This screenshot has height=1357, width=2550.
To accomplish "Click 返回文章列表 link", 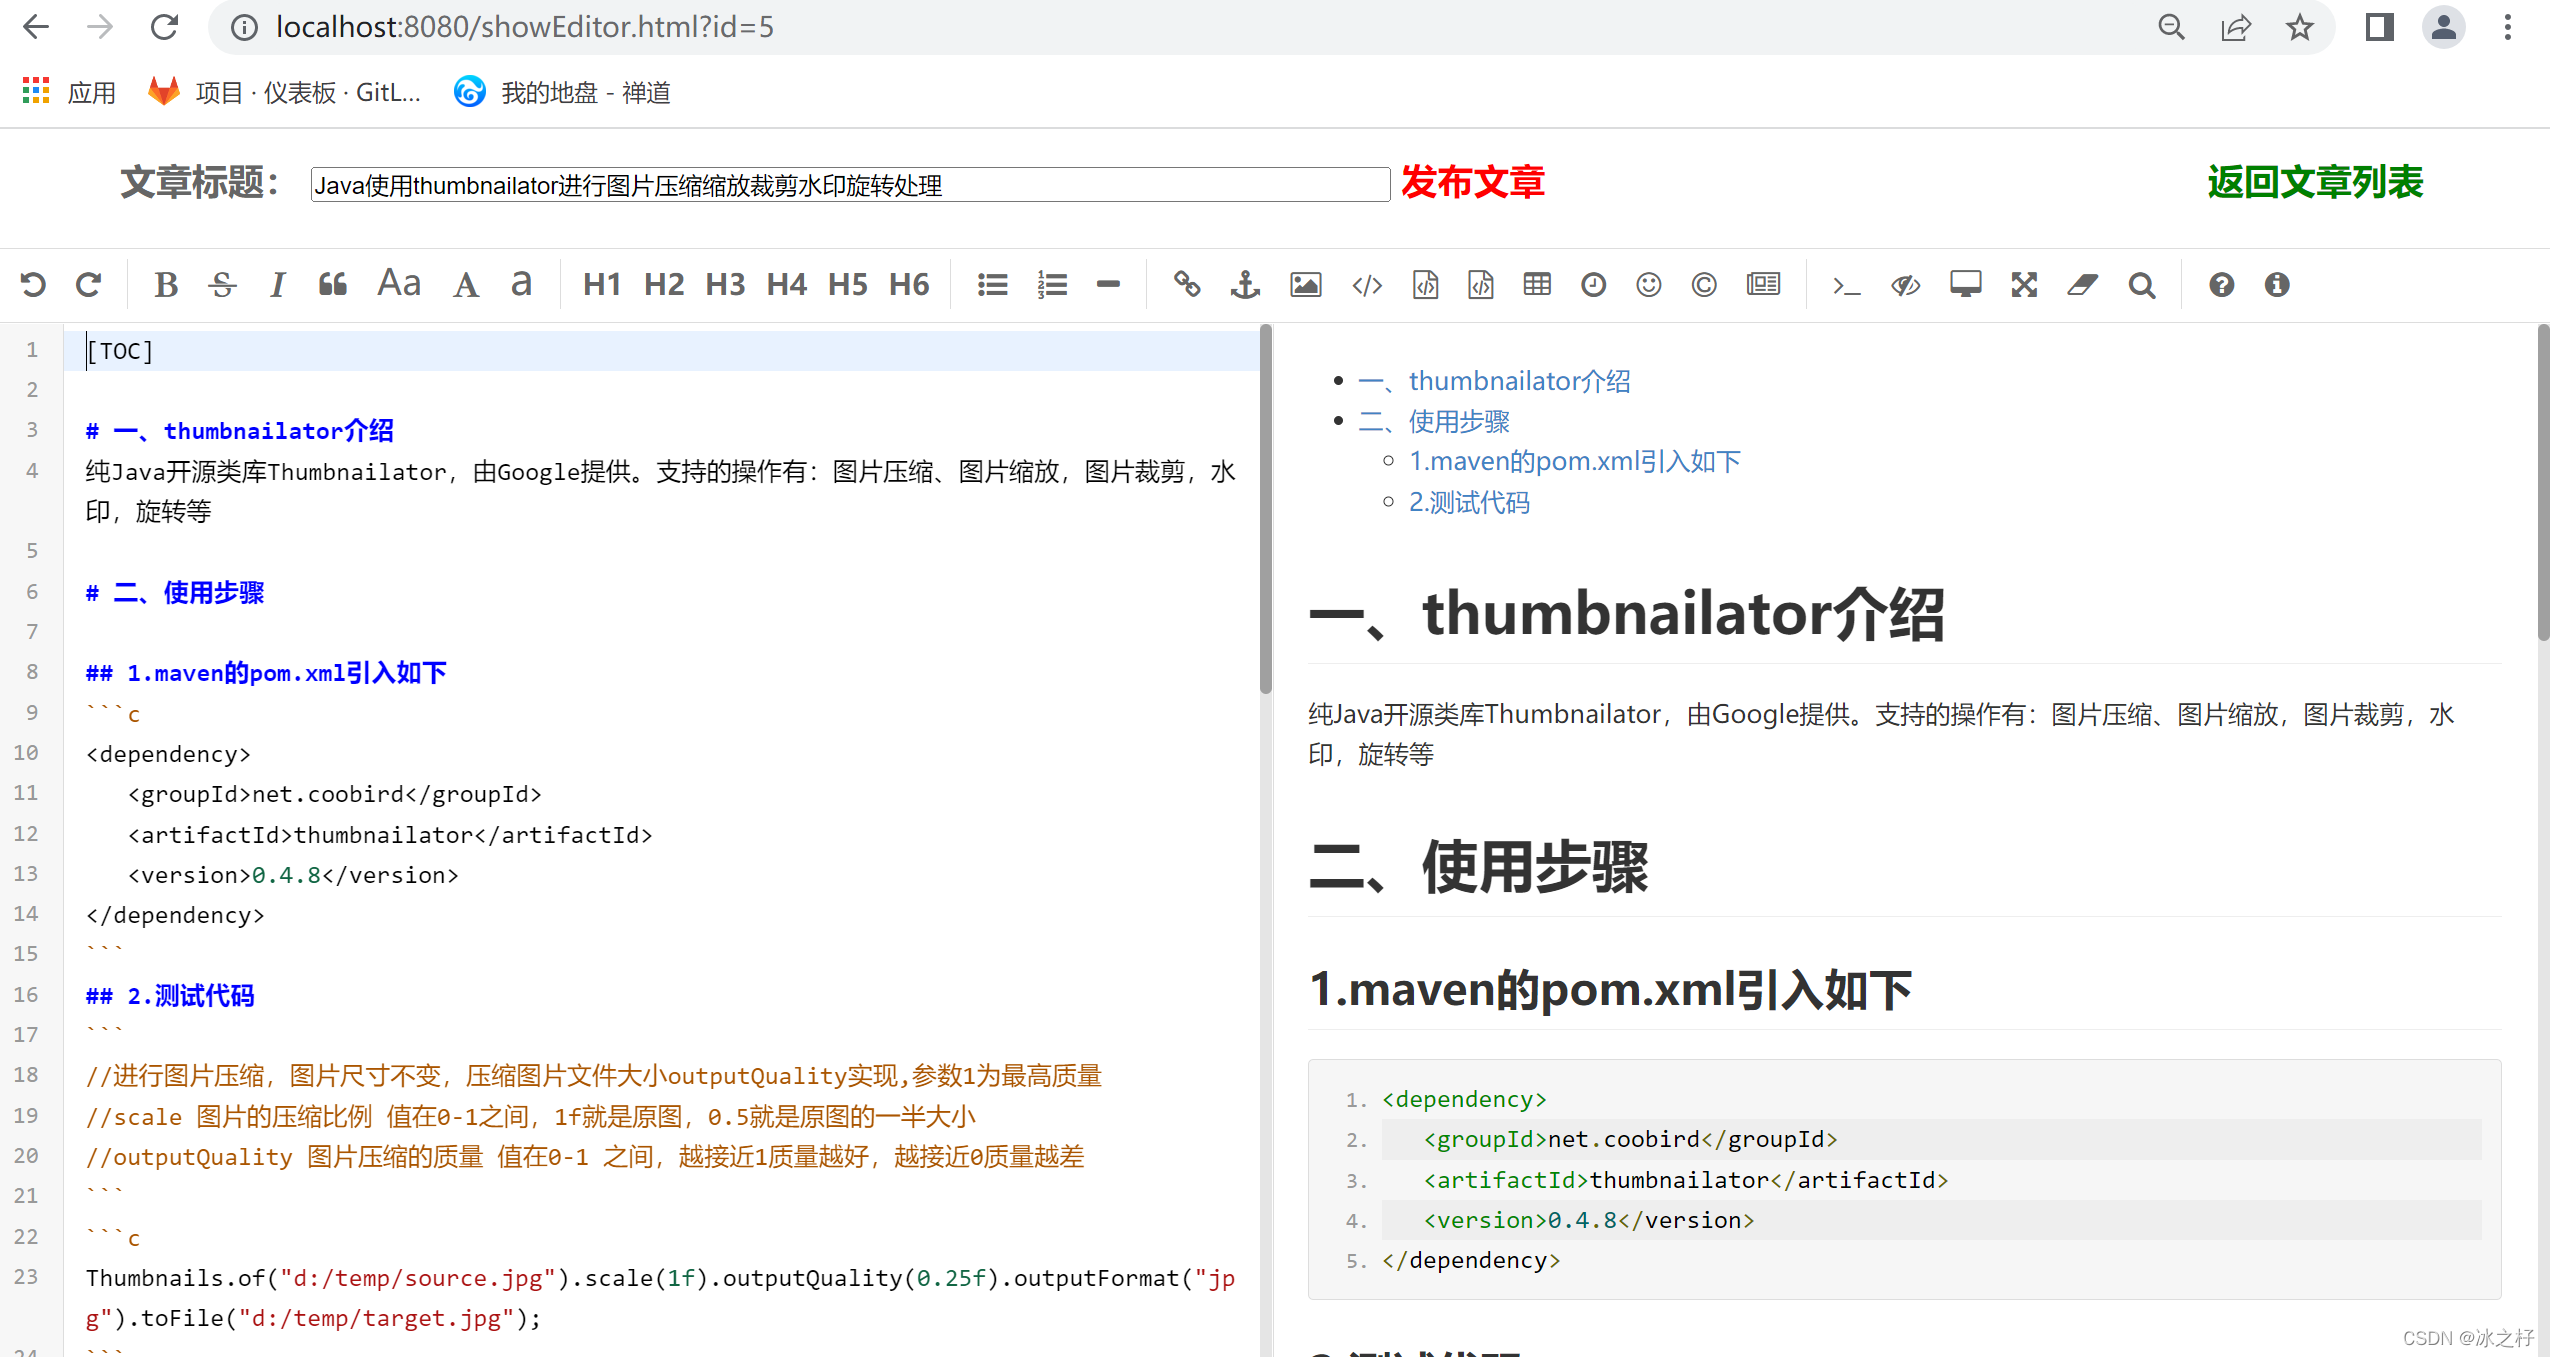I will point(2315,183).
